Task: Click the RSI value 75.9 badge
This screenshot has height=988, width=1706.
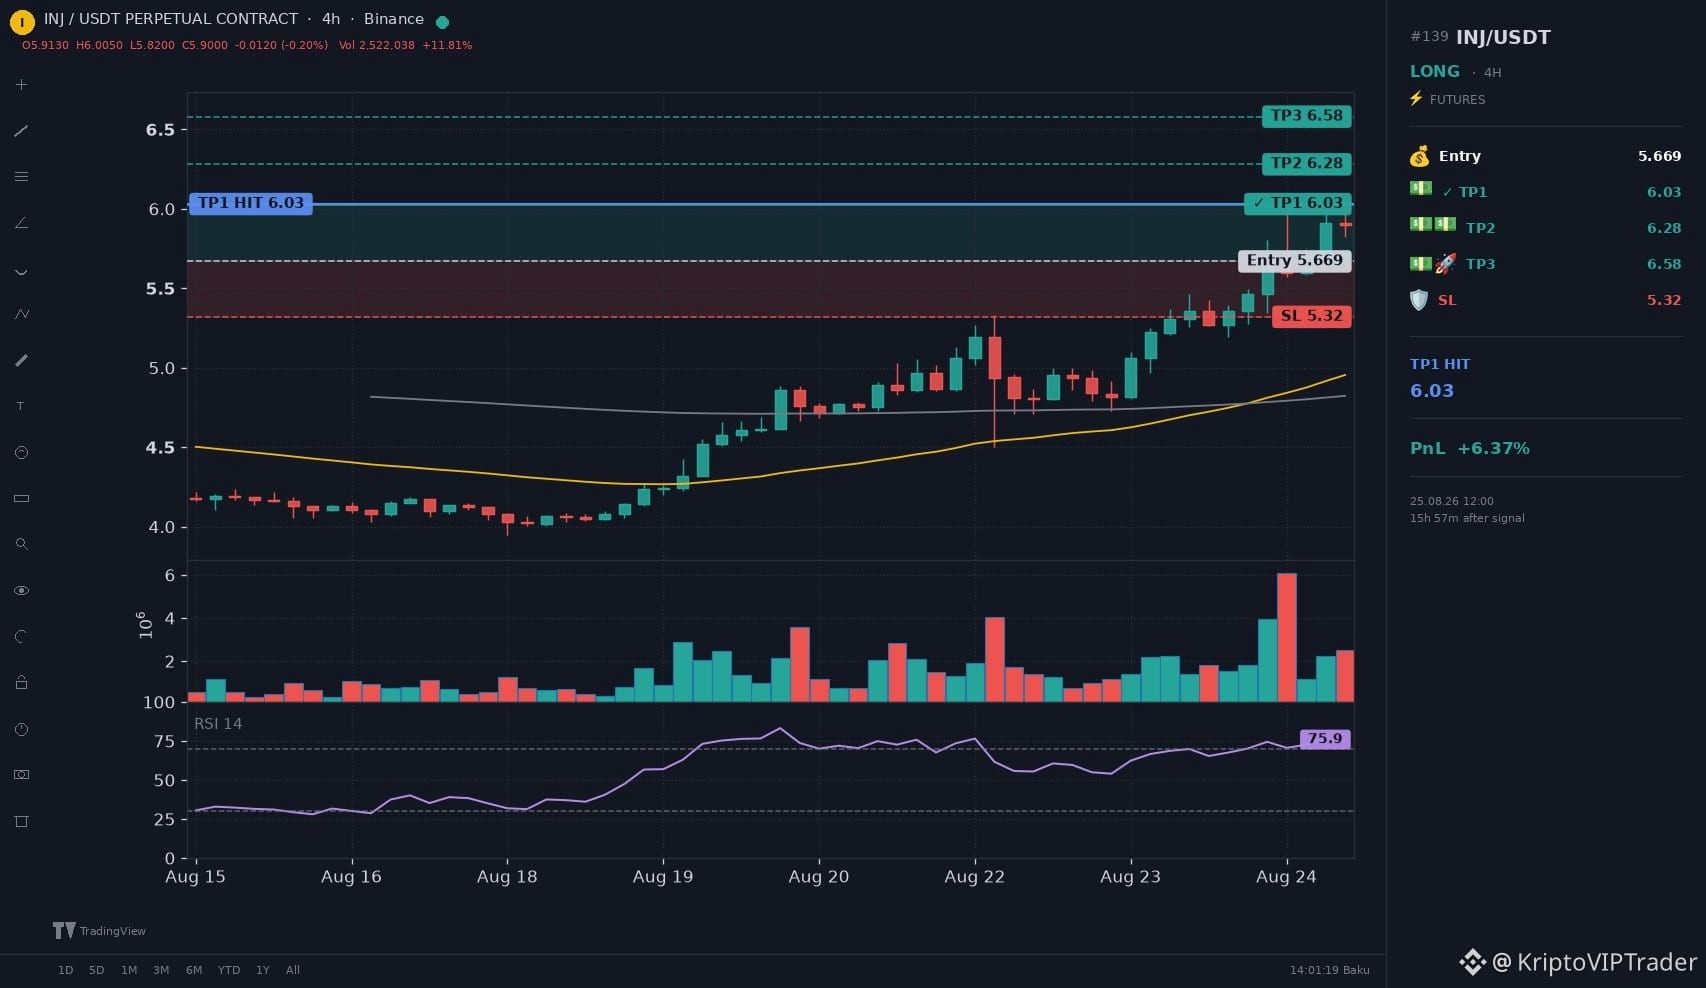Action: click(1325, 739)
